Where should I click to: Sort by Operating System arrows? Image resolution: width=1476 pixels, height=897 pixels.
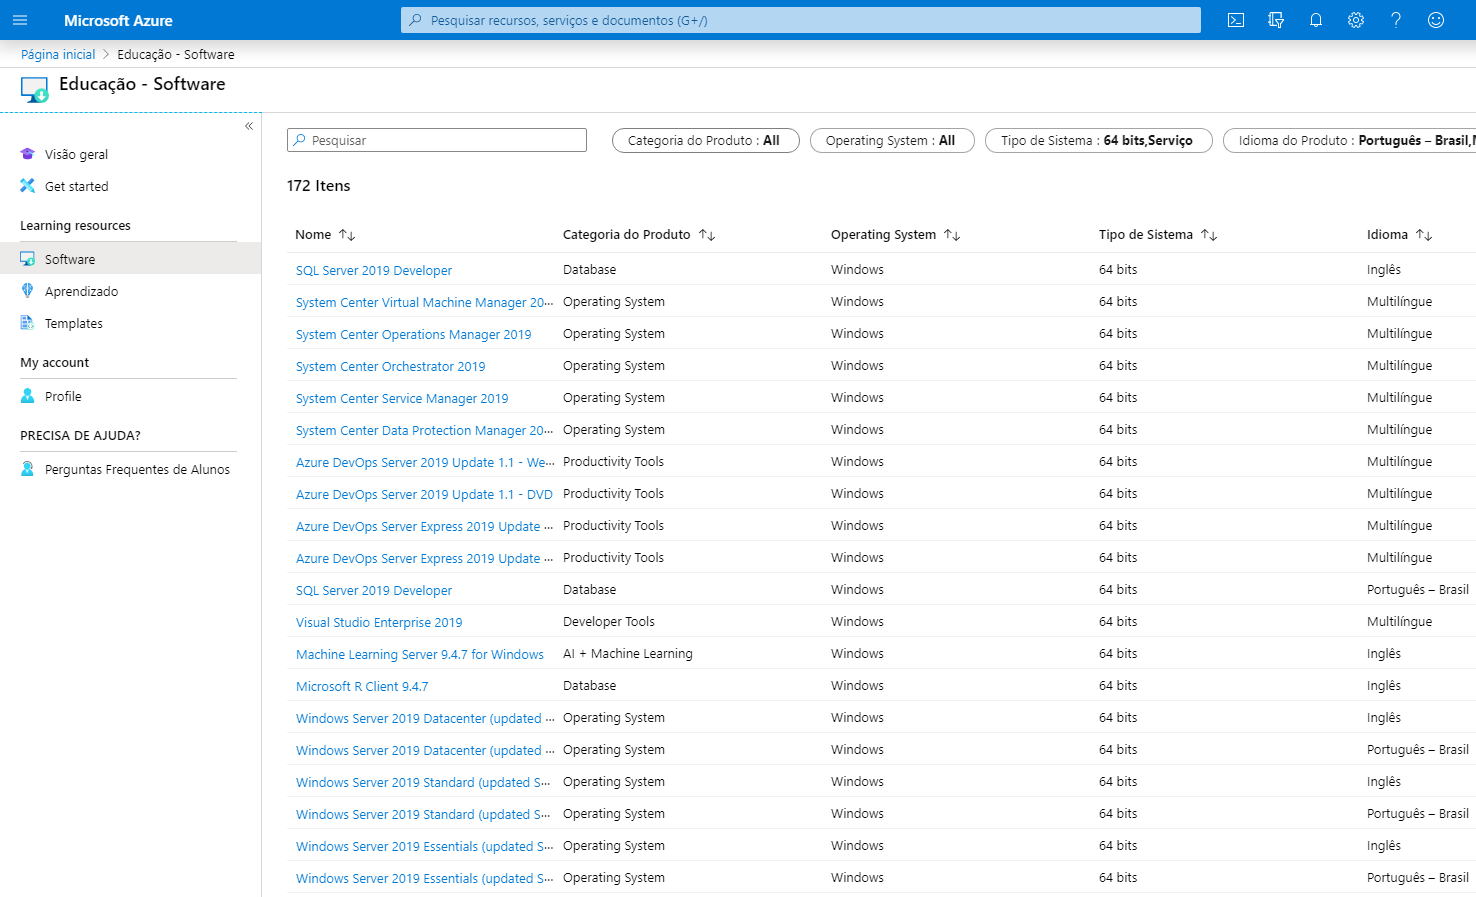[952, 235]
